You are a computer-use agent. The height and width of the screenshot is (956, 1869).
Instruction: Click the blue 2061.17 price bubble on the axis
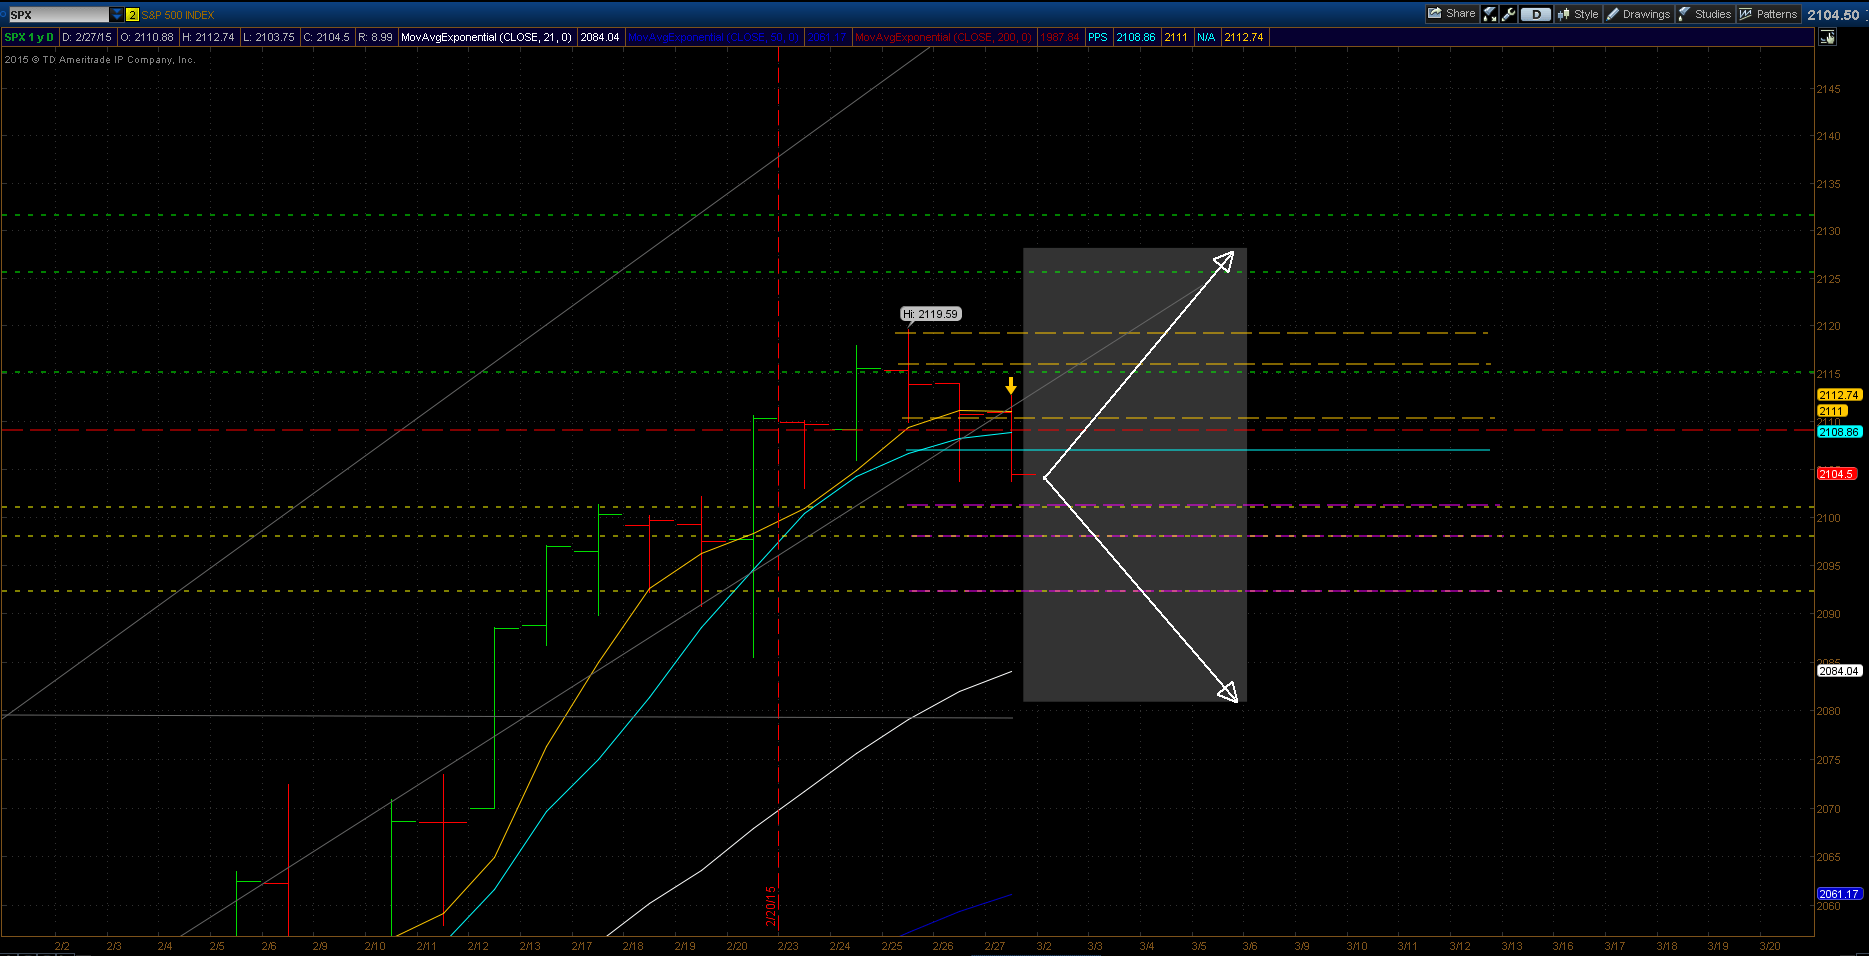[x=1839, y=894]
